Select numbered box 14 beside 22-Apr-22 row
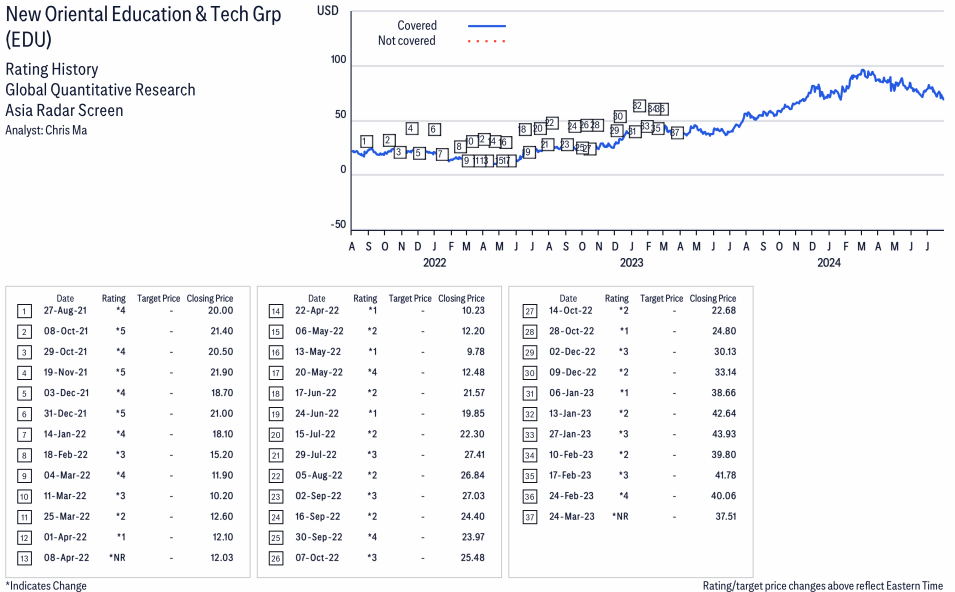This screenshot has height=592, width=955. [x=276, y=310]
